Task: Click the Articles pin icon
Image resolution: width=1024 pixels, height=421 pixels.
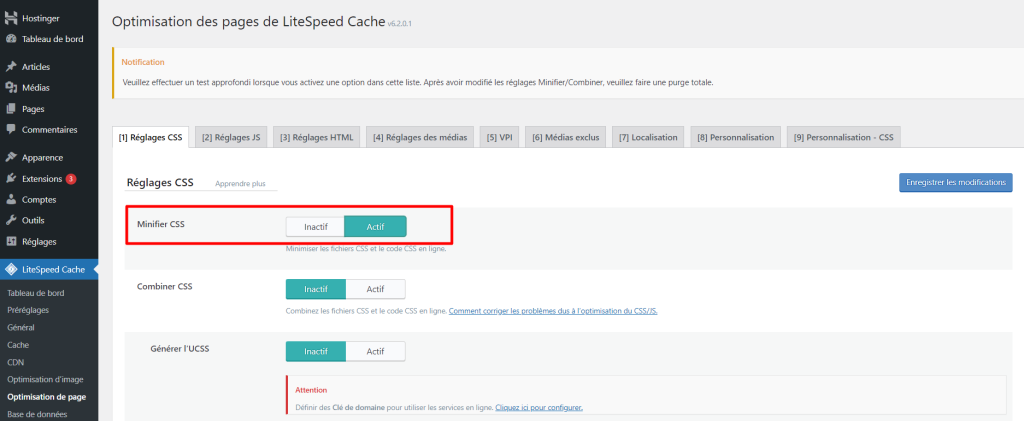Action: click(x=10, y=67)
